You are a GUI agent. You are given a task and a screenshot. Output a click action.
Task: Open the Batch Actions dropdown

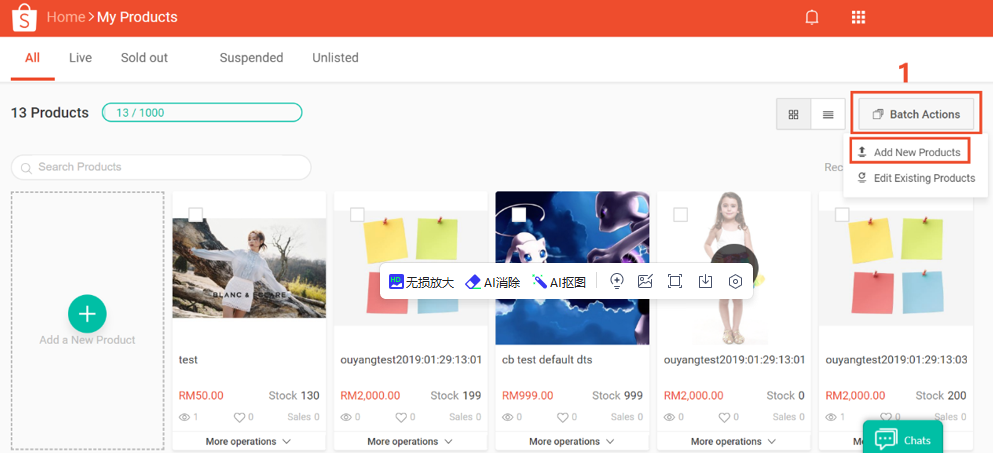916,114
